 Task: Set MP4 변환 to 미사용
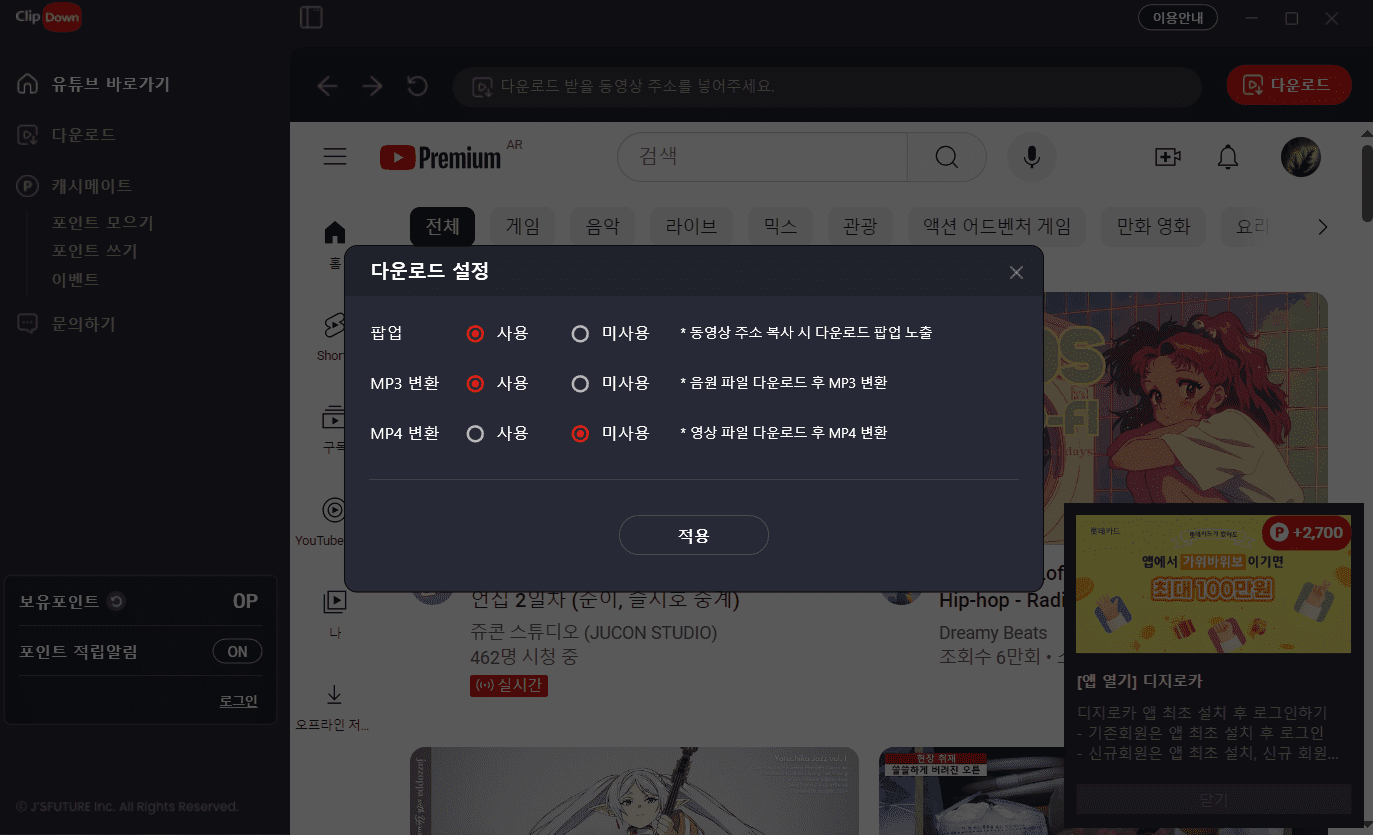pos(580,434)
